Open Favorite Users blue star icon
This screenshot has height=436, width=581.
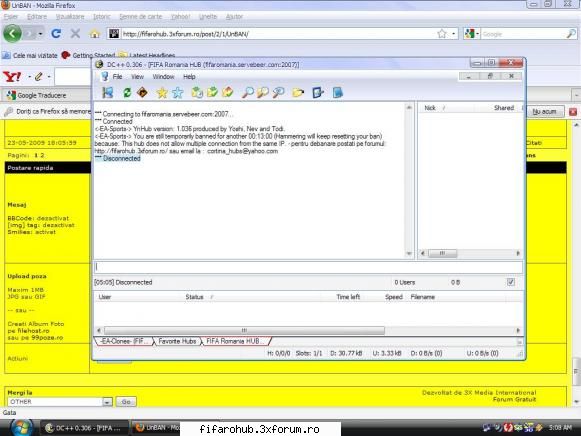pyautogui.click(x=177, y=93)
